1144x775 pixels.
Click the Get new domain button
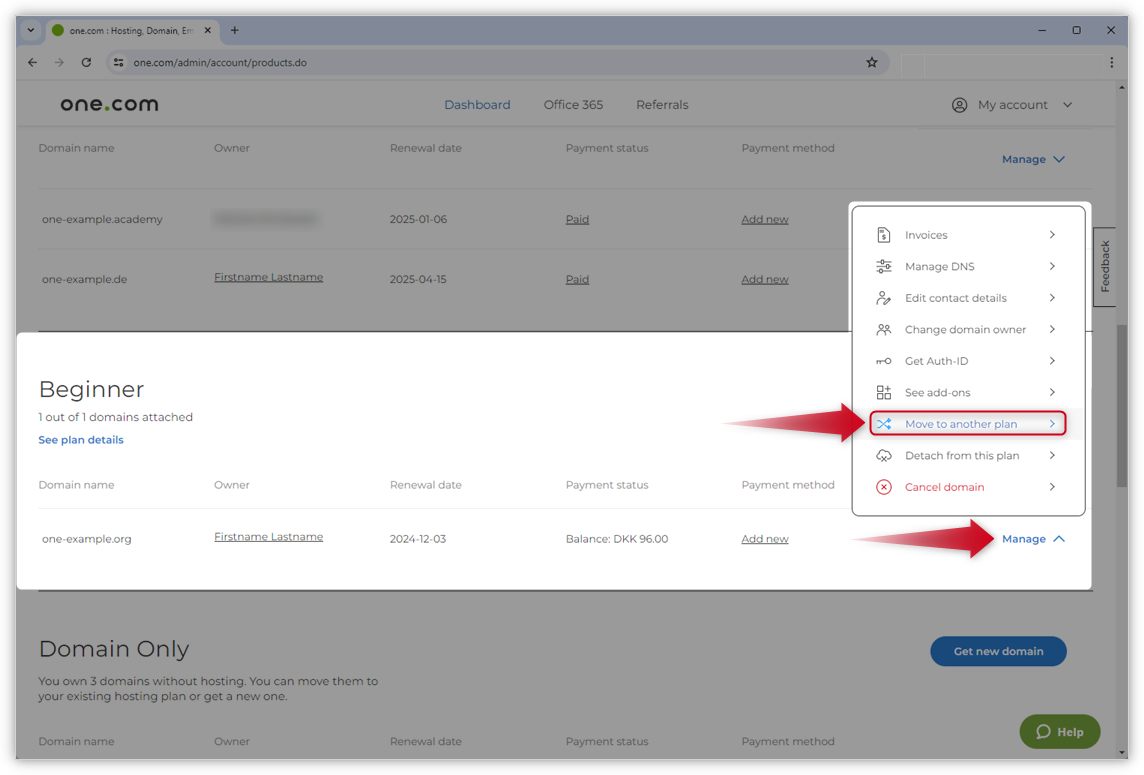click(997, 651)
